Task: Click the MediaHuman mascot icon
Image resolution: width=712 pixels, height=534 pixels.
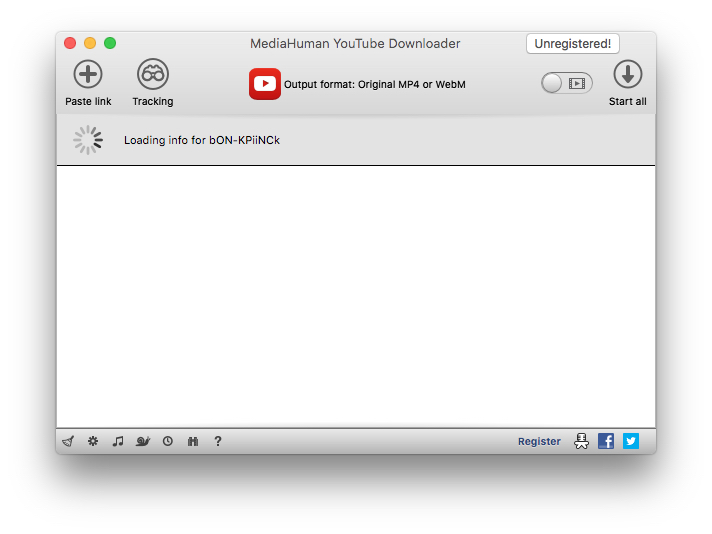Action: point(581,441)
